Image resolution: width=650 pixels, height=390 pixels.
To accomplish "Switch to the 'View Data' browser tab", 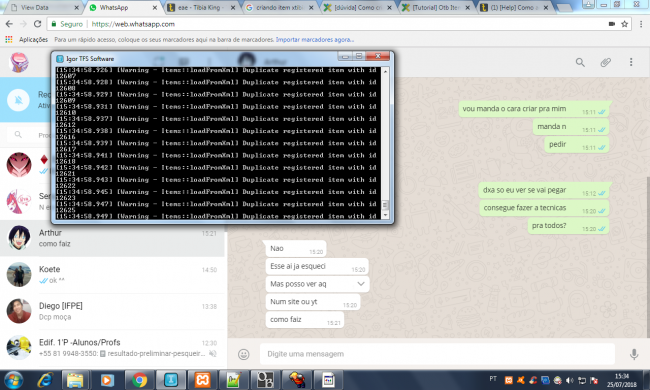I will [x=44, y=7].
